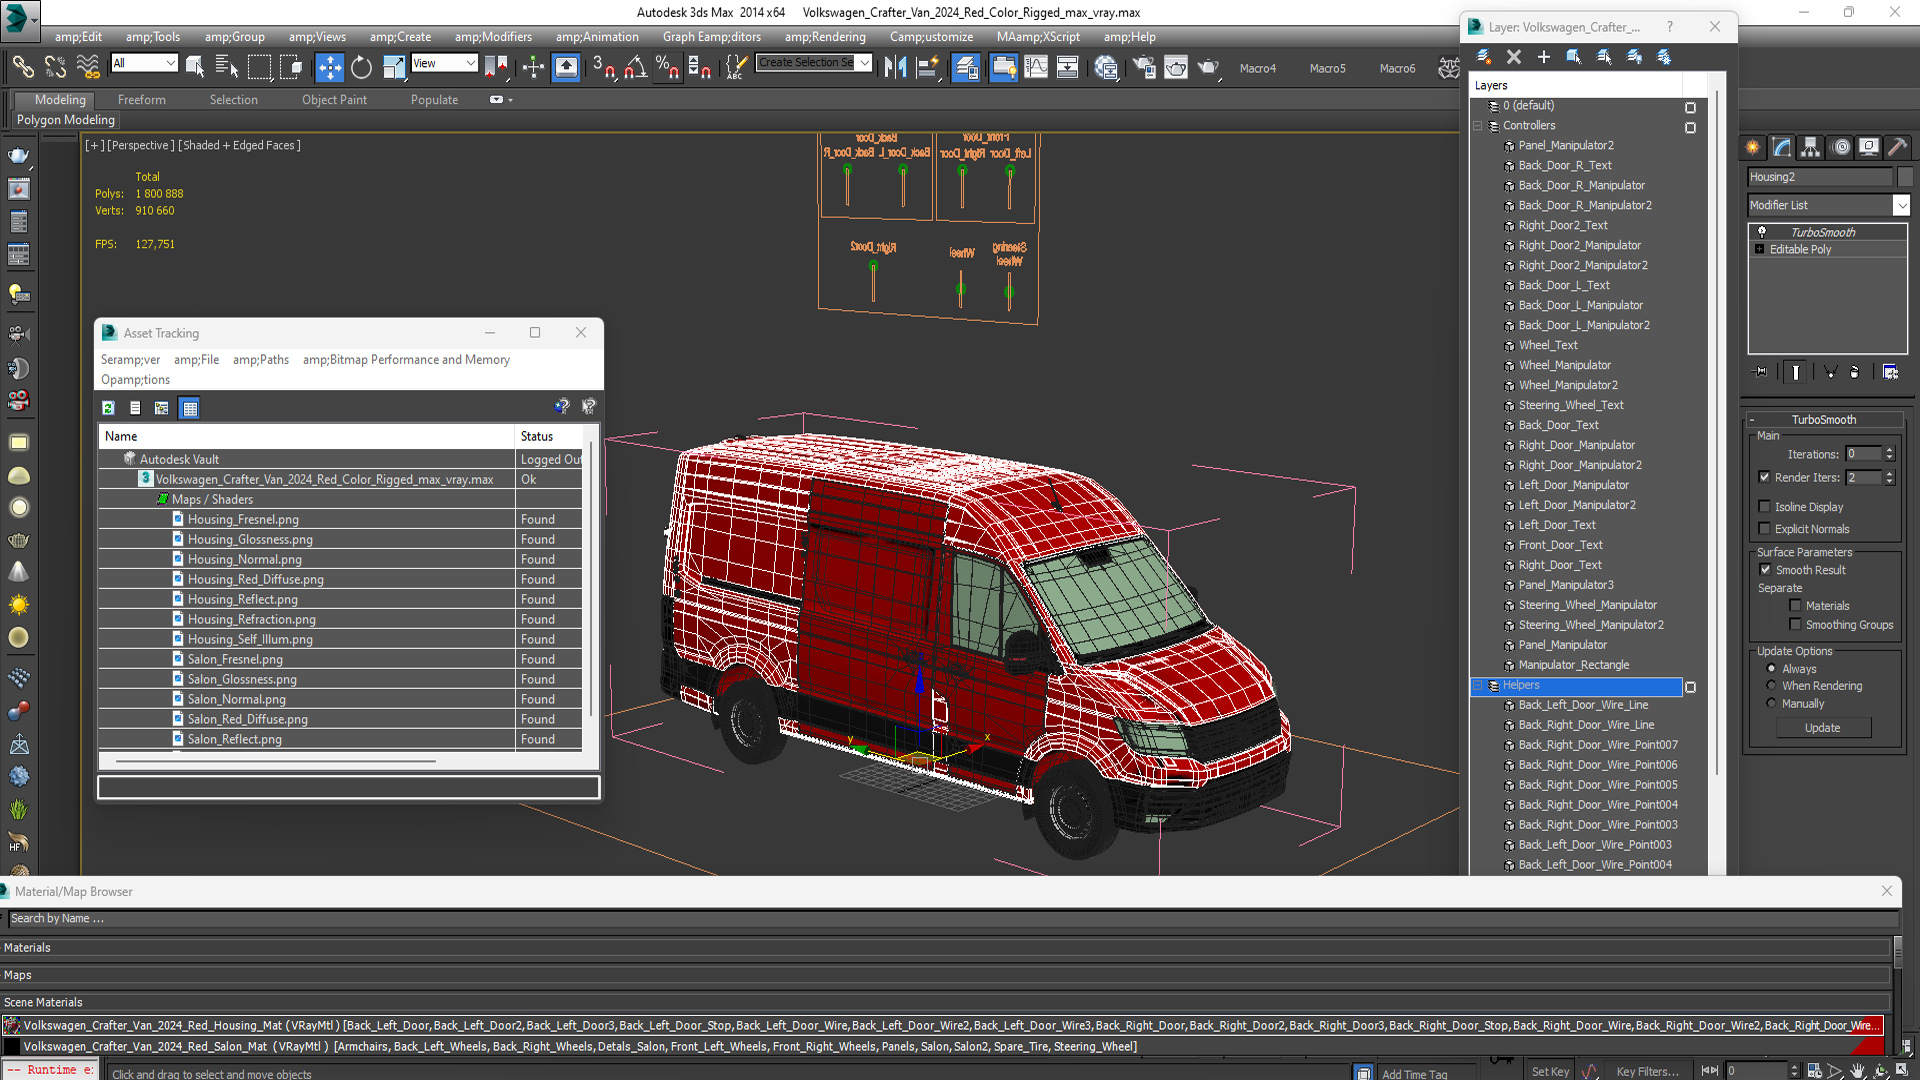The height and width of the screenshot is (1080, 1920).
Task: Click the TurboSmooth Iterations value field
Action: 1863,454
